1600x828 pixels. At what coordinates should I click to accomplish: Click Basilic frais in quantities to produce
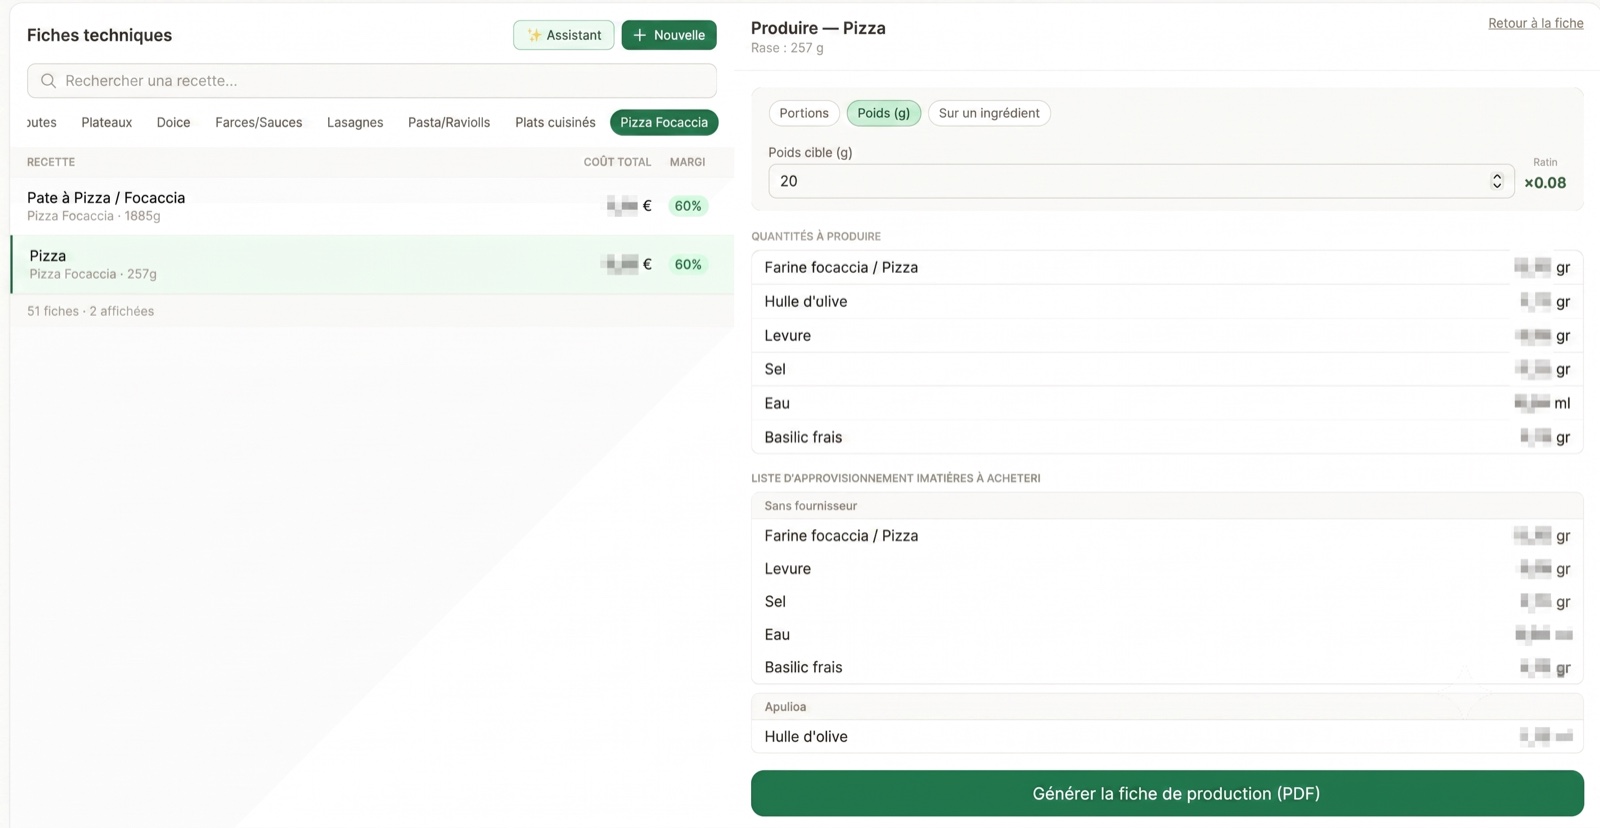click(x=1167, y=437)
